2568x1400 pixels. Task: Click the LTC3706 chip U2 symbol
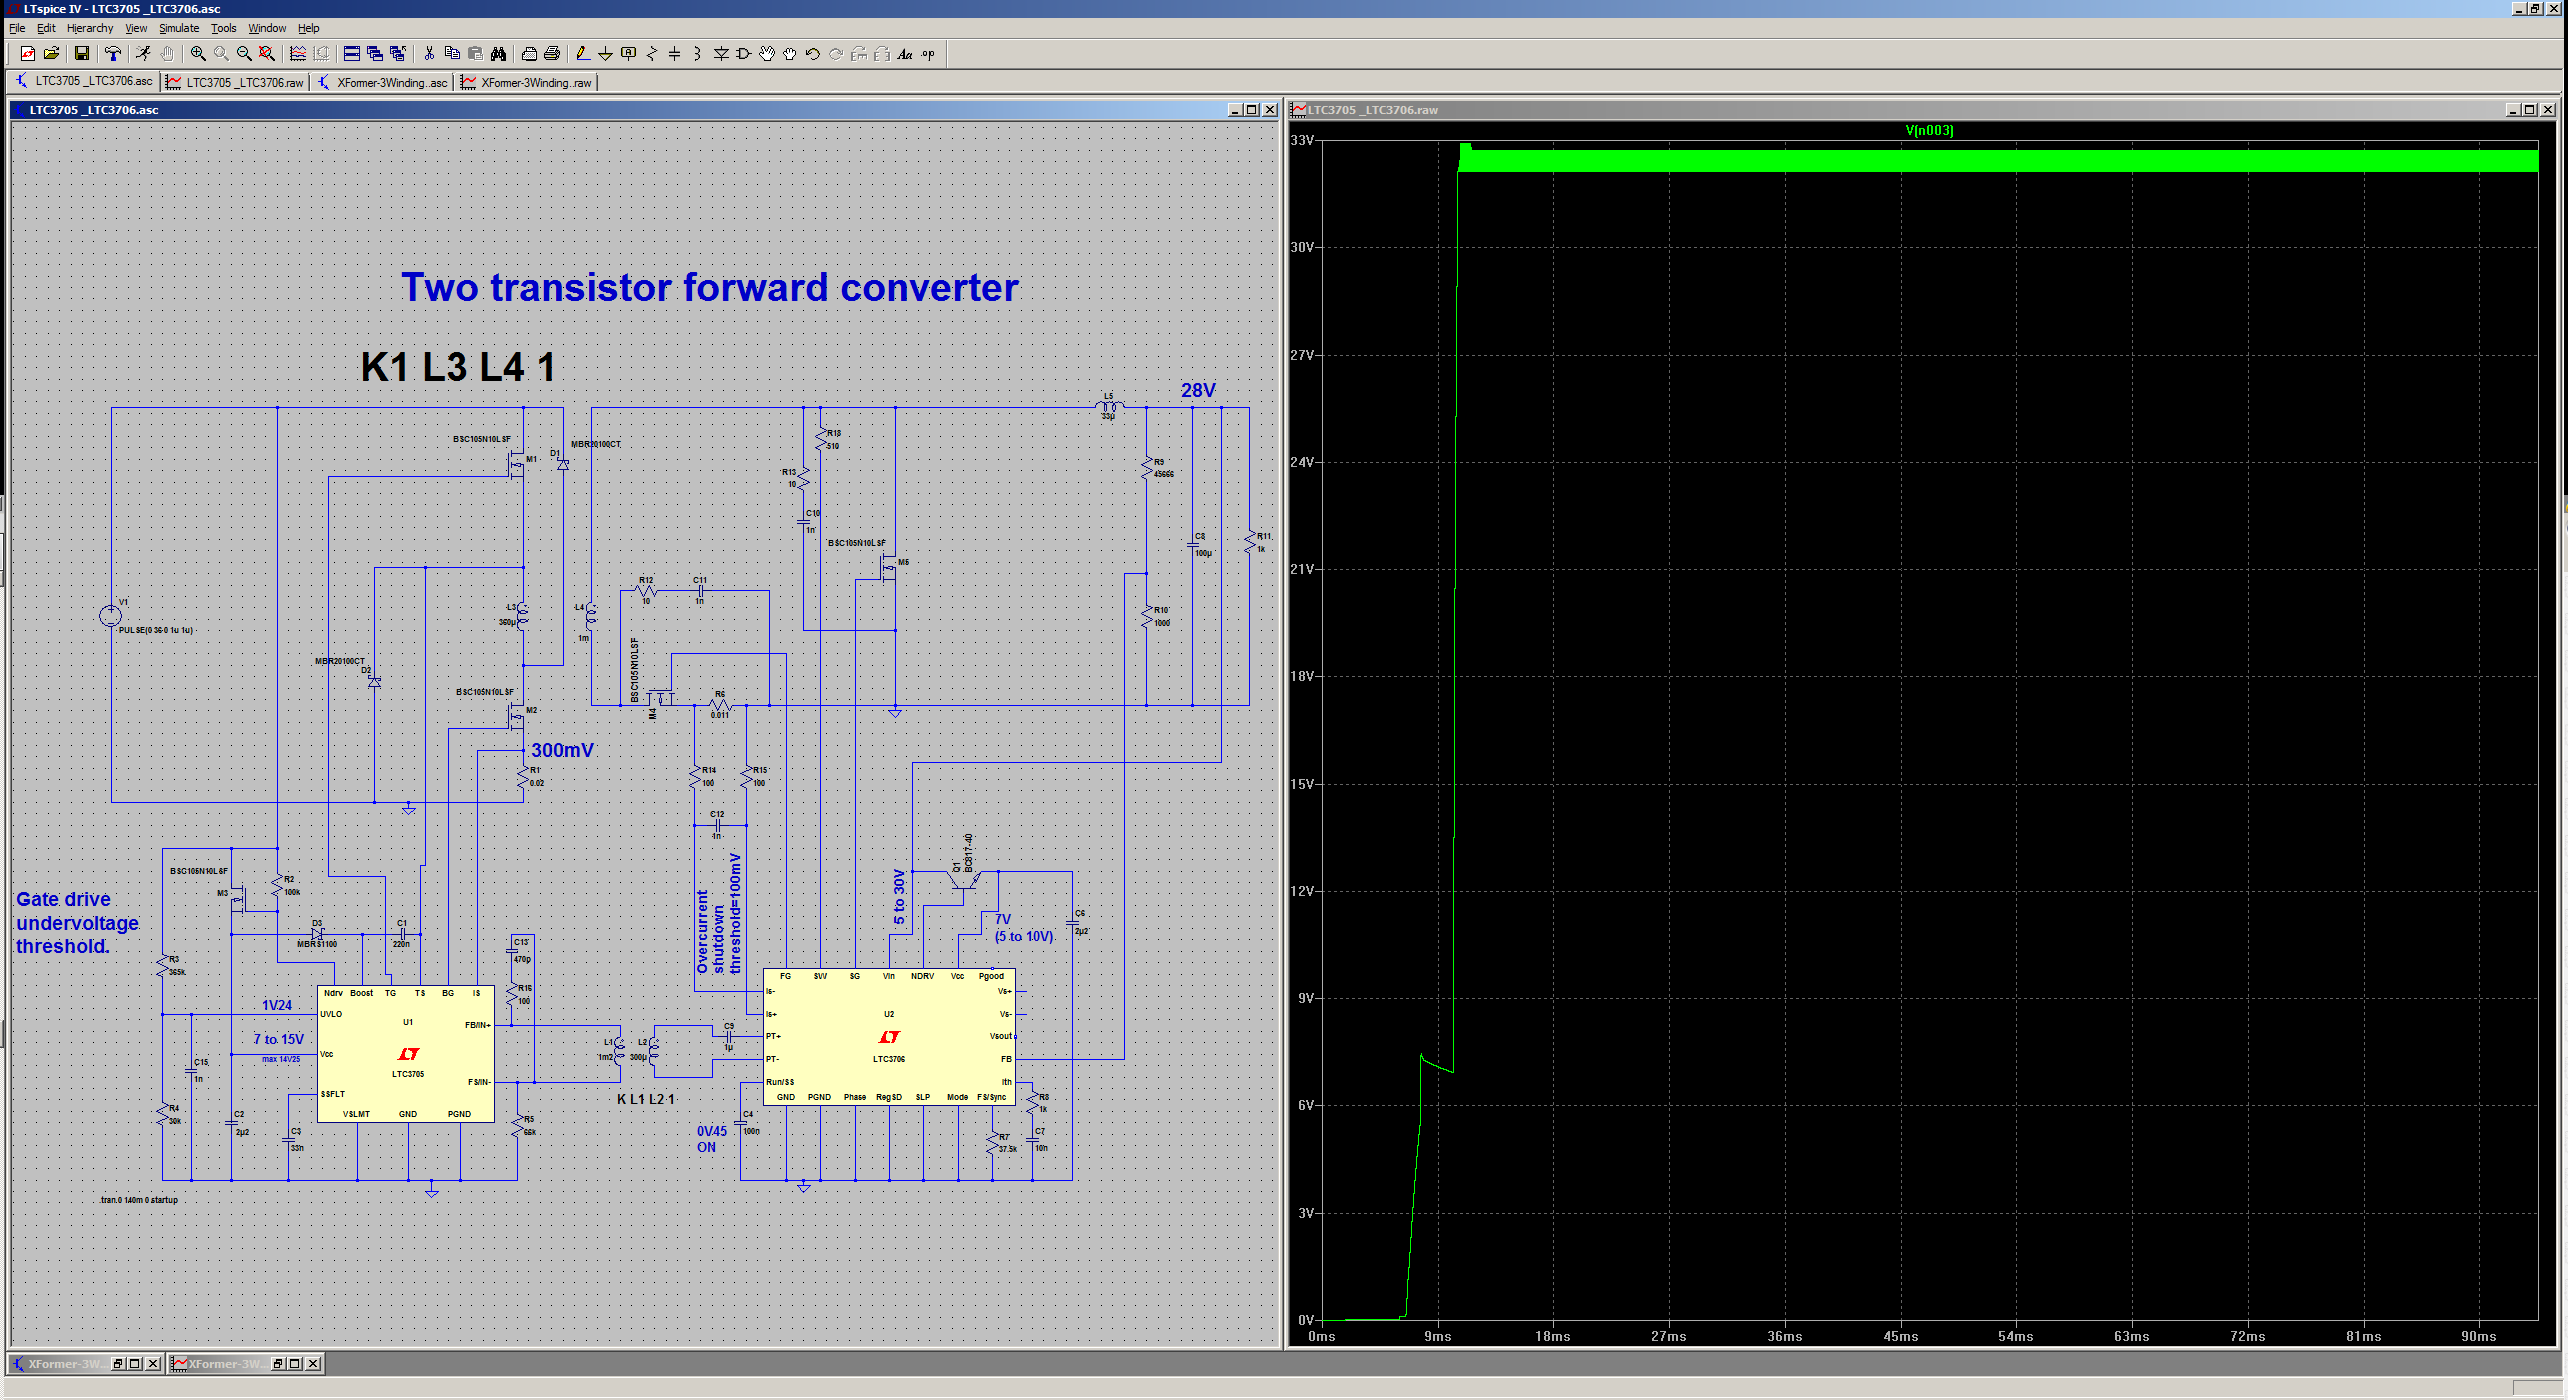tap(889, 1037)
